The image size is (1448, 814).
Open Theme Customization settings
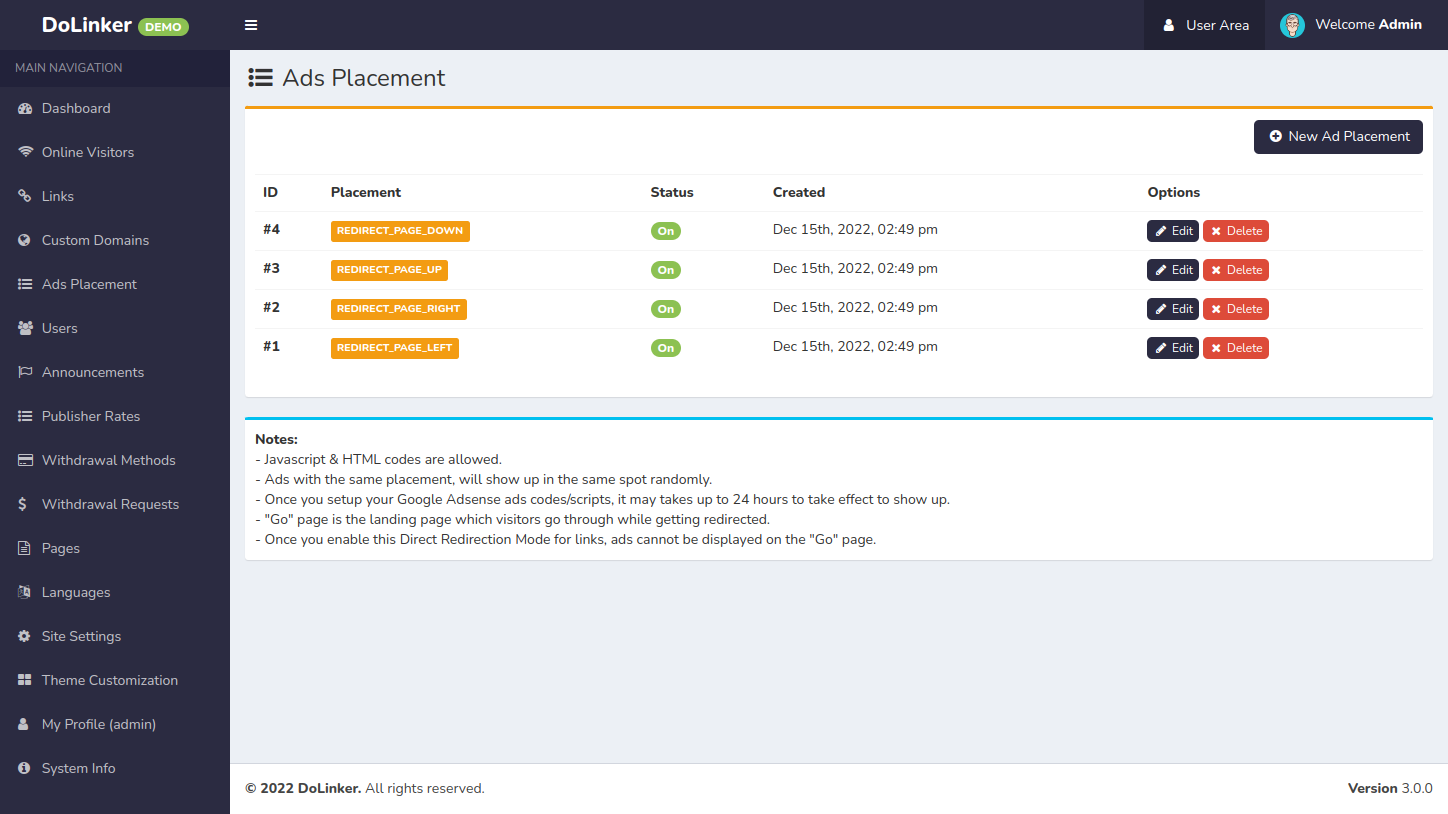coord(109,680)
